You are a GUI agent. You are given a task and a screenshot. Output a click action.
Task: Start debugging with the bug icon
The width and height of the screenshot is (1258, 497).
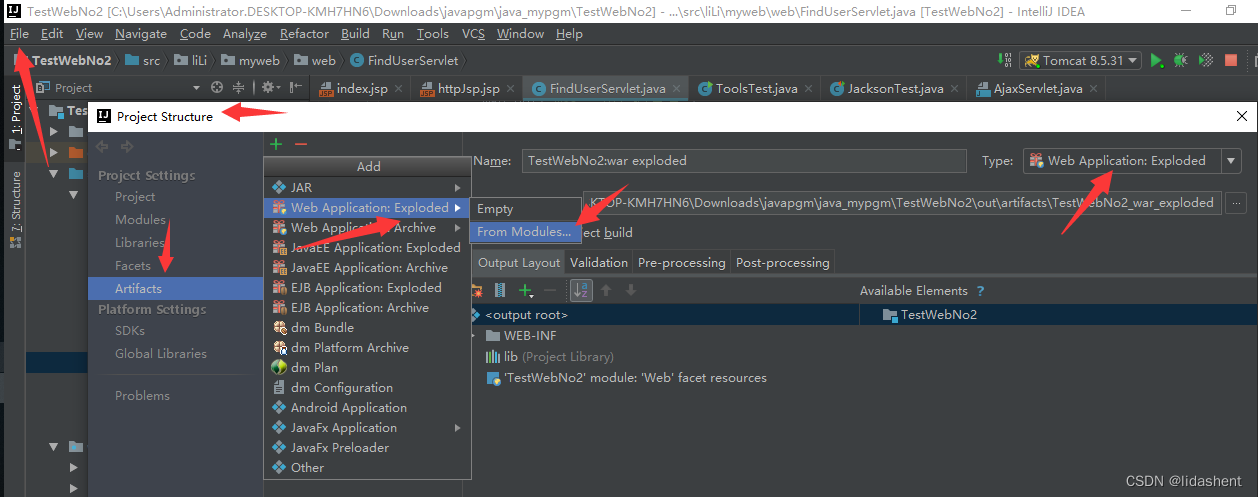pos(1181,61)
